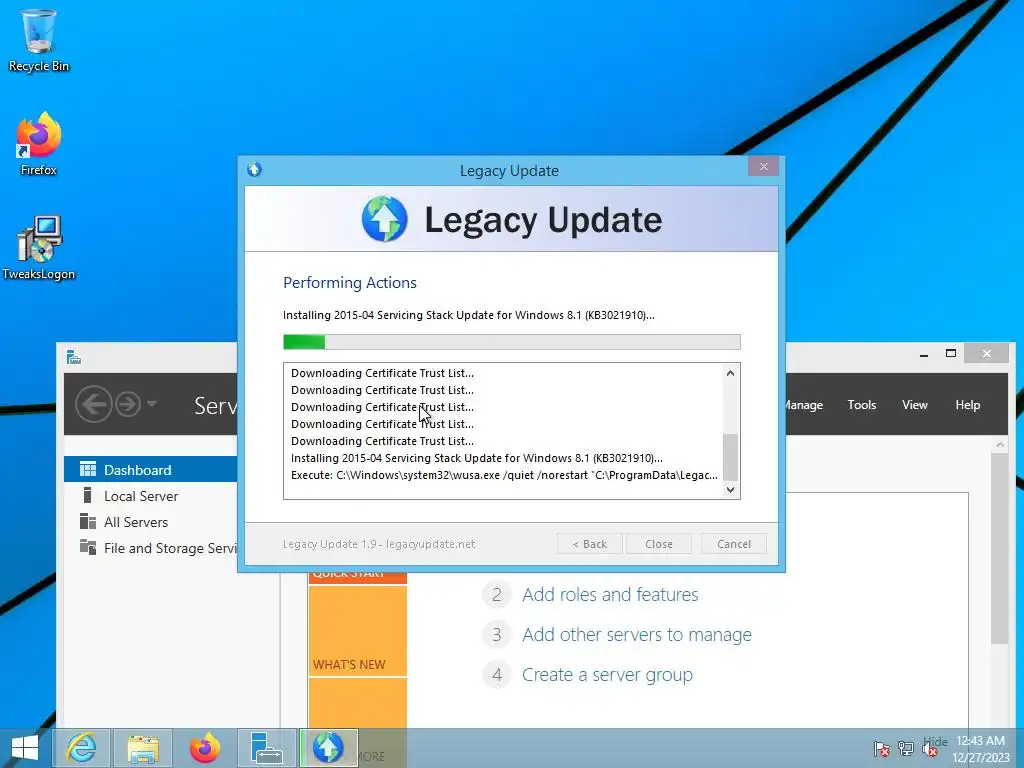Launch Firefox from the taskbar

[205, 748]
